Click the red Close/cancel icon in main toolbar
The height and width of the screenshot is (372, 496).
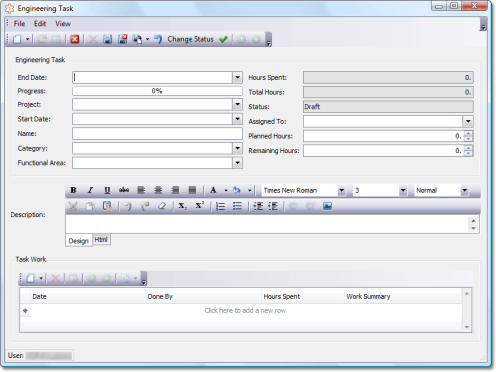[75, 39]
